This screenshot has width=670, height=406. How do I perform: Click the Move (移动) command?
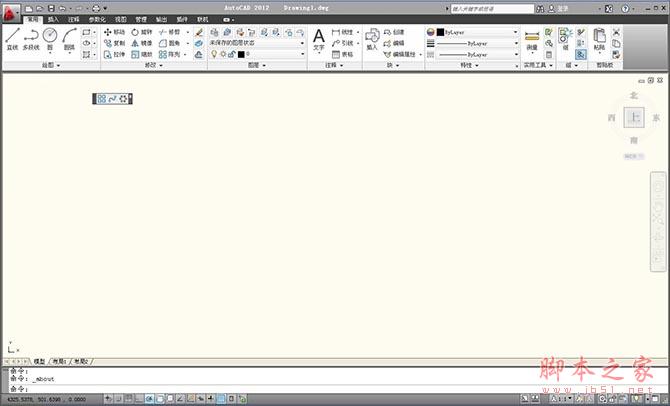coord(114,32)
